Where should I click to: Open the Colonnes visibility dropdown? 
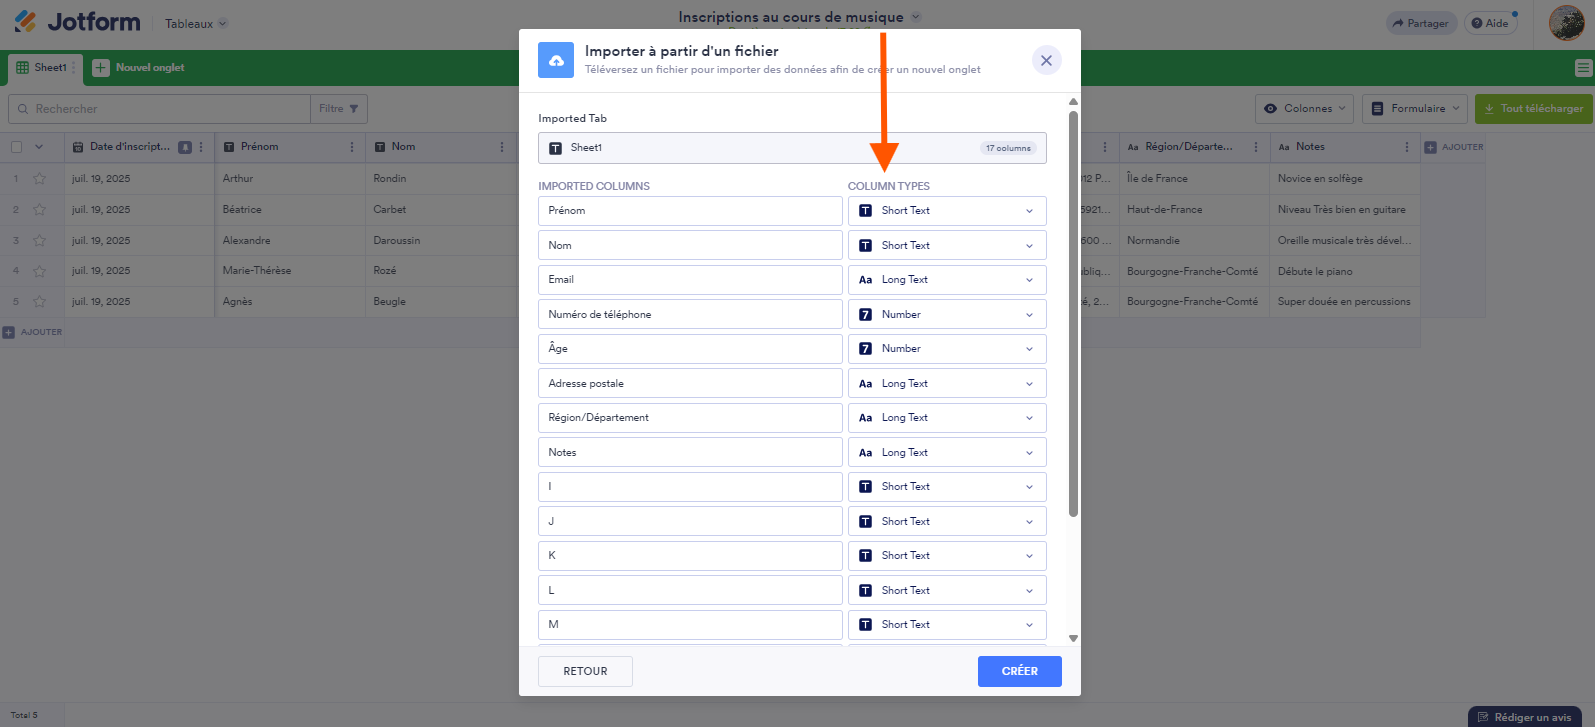[1307, 109]
